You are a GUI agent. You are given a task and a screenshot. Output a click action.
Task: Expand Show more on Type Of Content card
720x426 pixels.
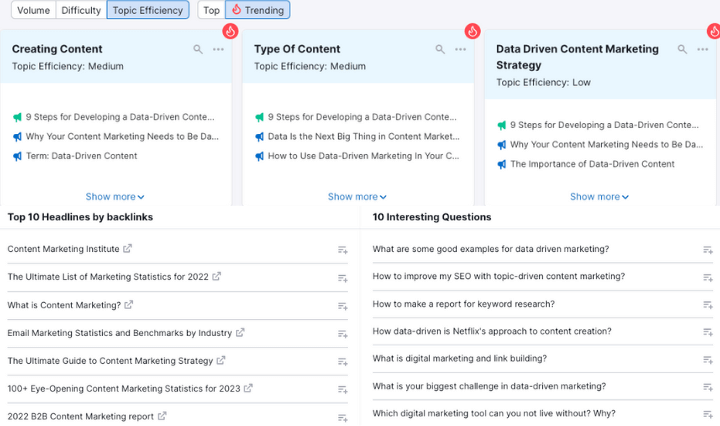point(357,196)
